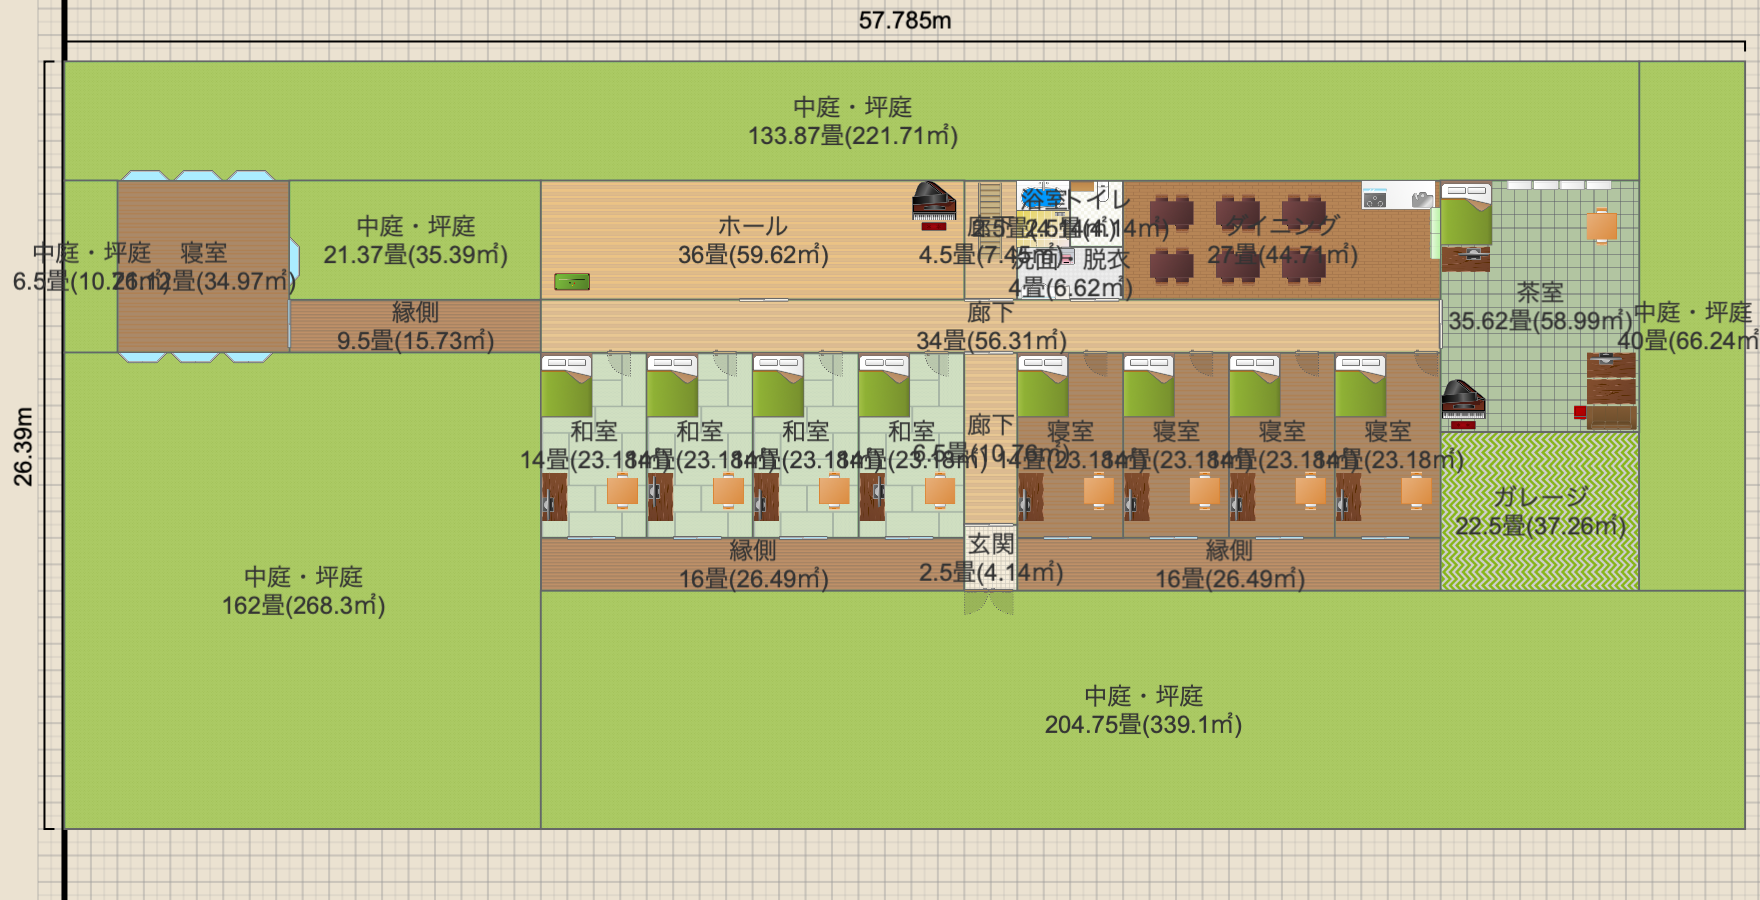Image resolution: width=1760 pixels, height=900 pixels.
Task: Click the 57.785m width dimension label
Action: click(x=905, y=21)
